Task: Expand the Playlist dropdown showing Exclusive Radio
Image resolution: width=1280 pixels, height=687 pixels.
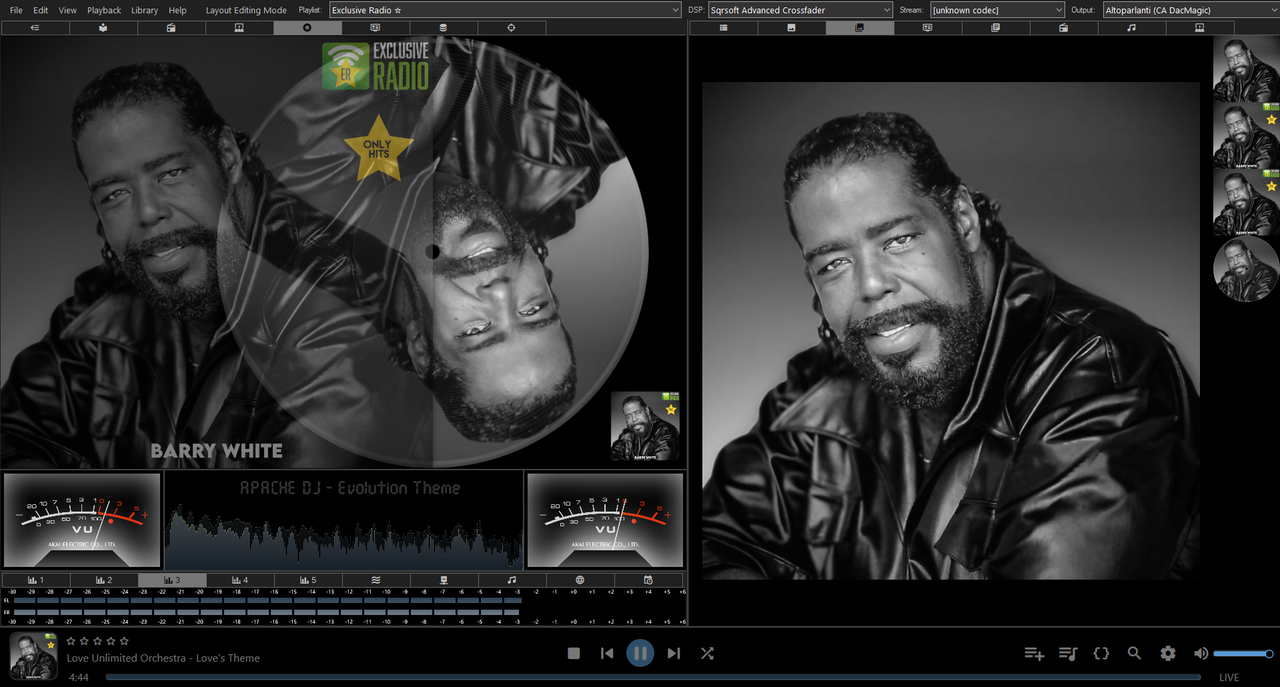Action: 505,10
